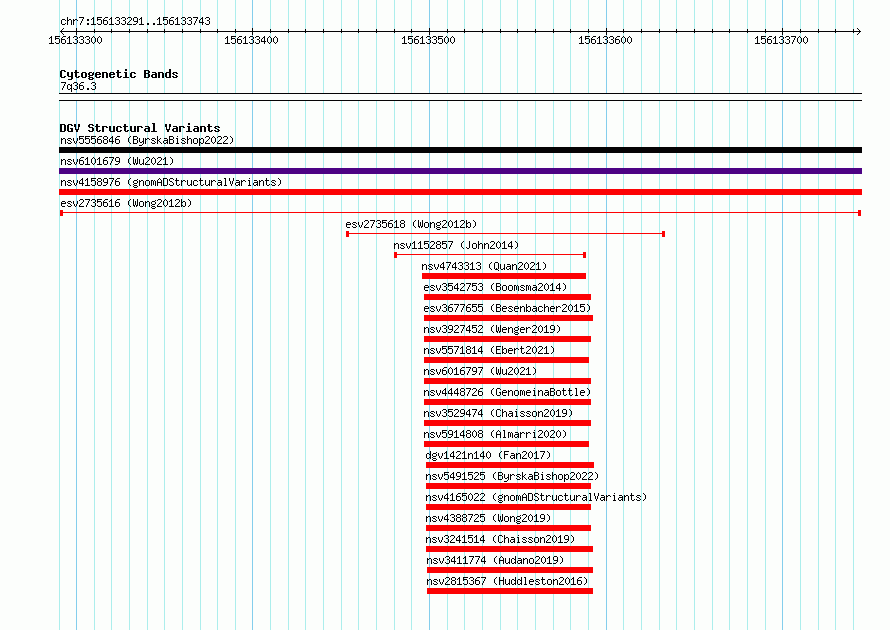Image resolution: width=890 pixels, height=630 pixels.
Task: Click the nsv5914808 red bar
Action: pos(506,444)
